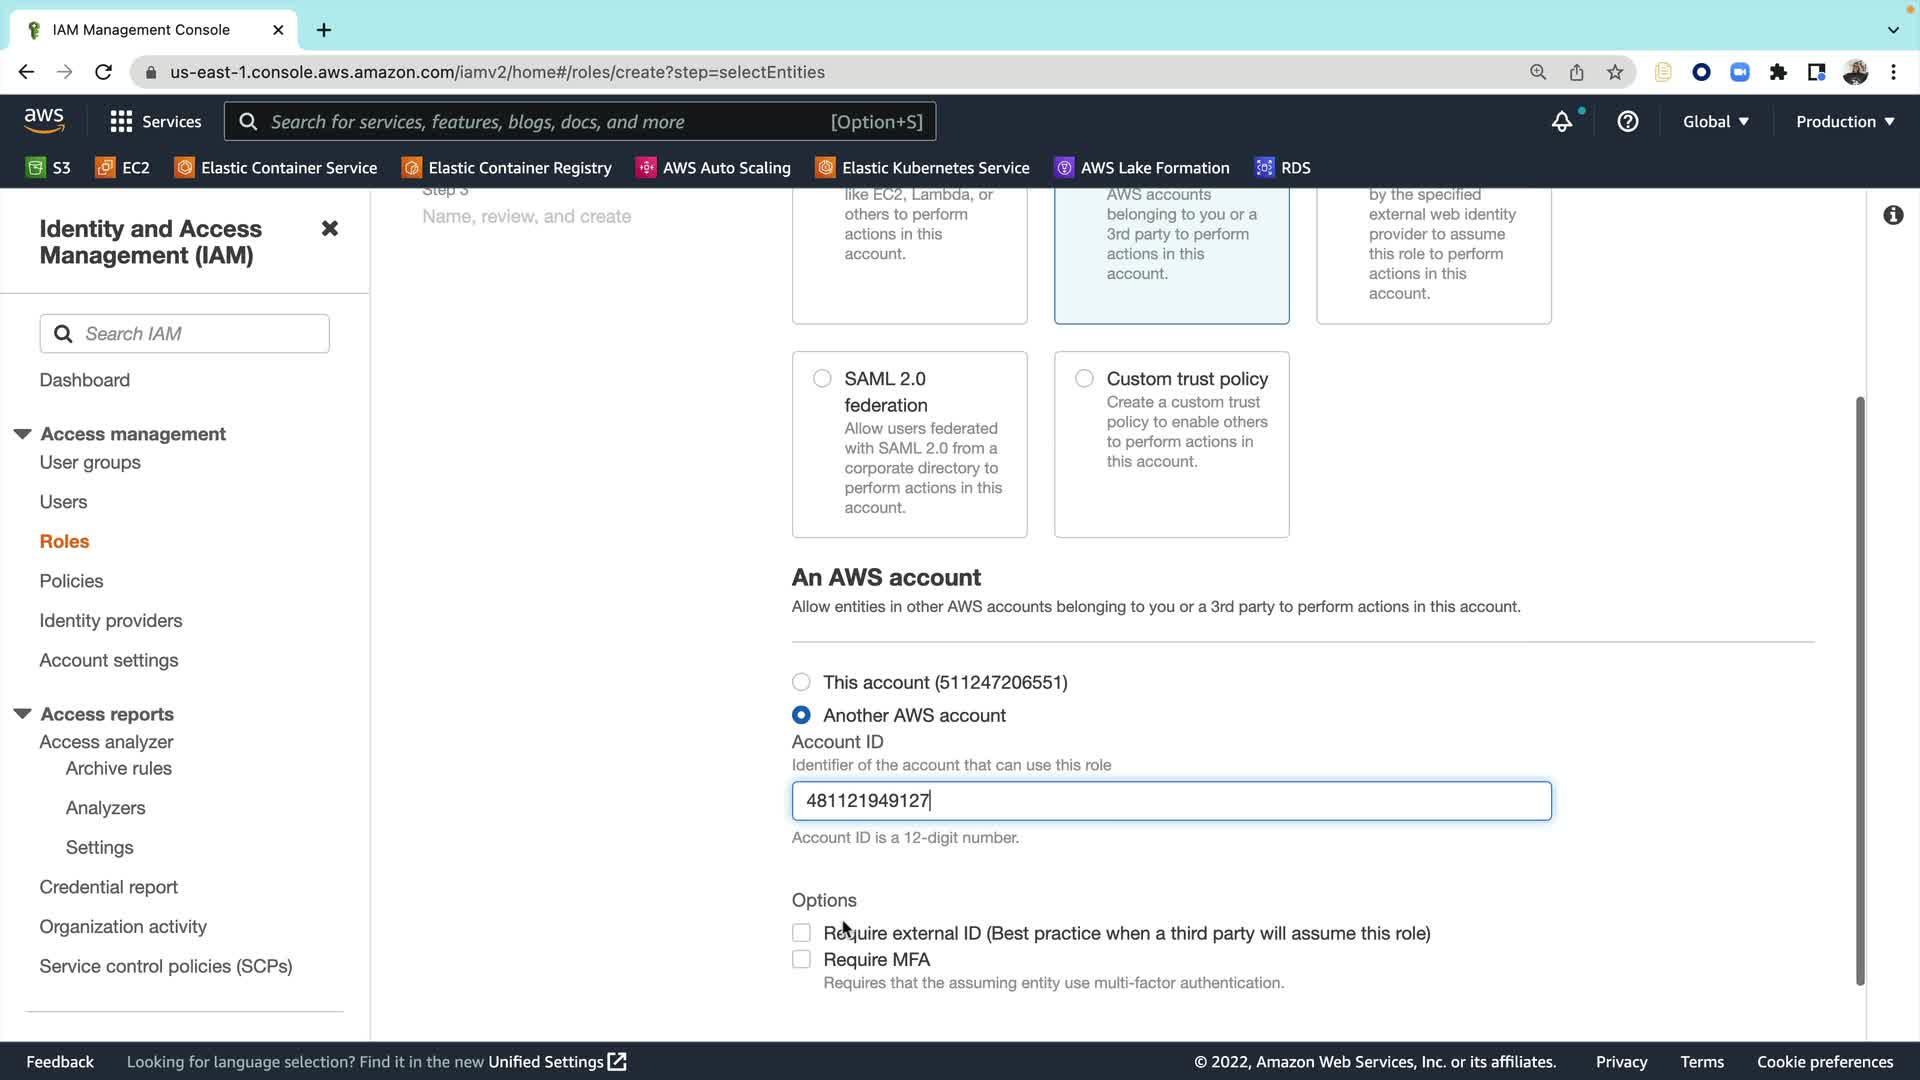The image size is (1920, 1080).
Task: Close the IAM navigation sidebar
Action: [329, 229]
